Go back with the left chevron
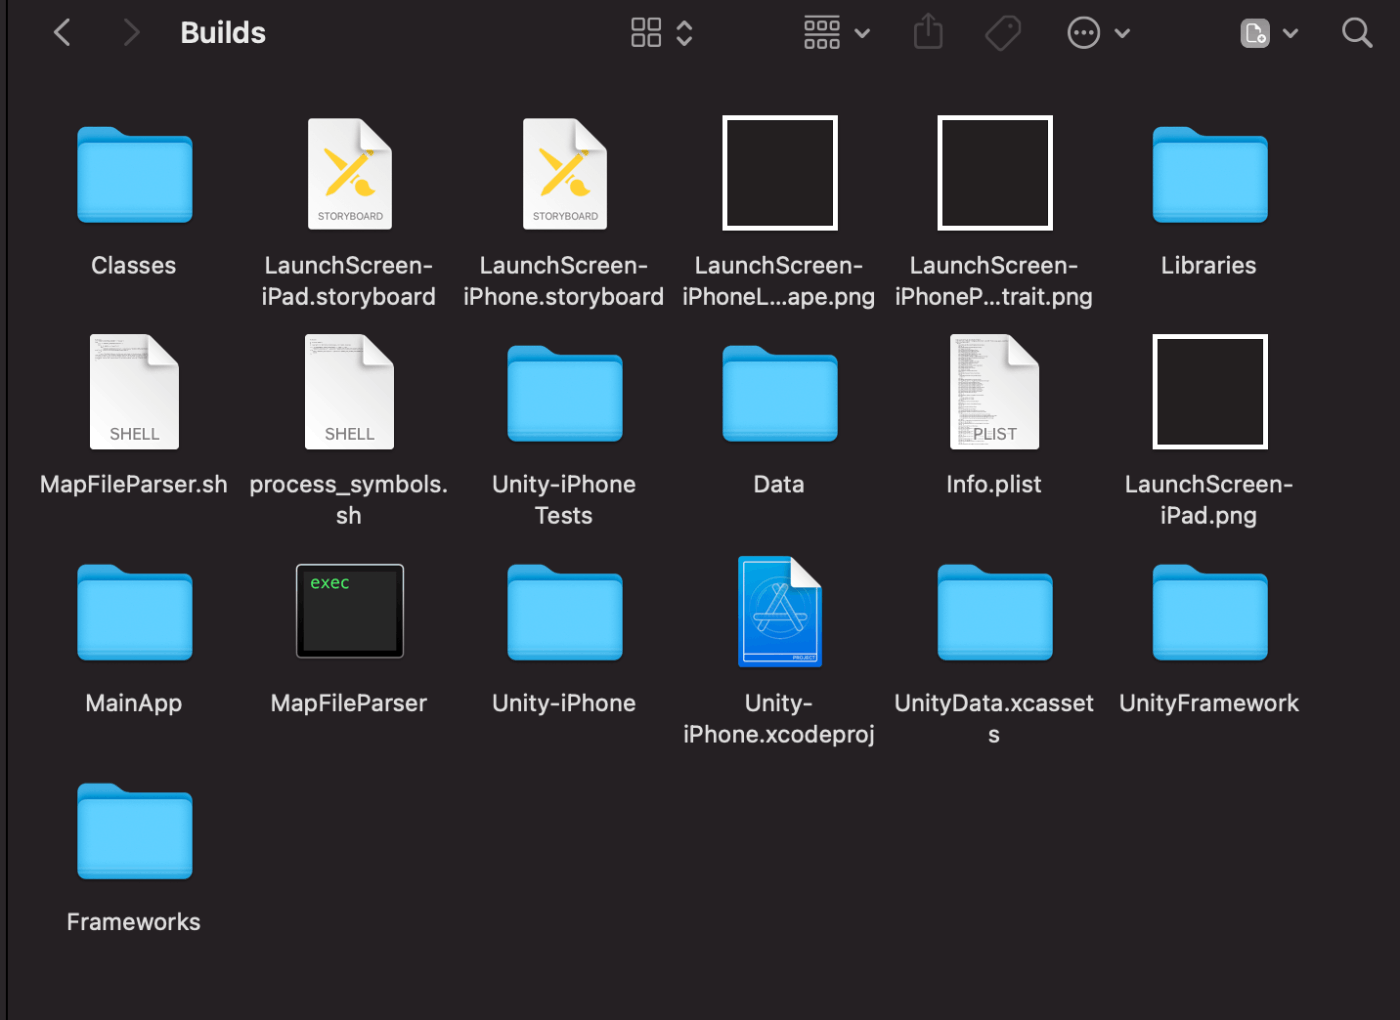1400x1020 pixels. pos(62,33)
